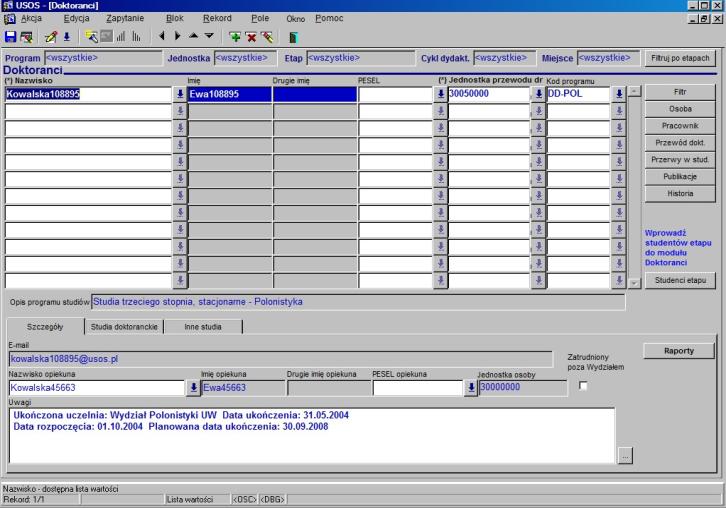Click the Filtruj po etapach button

(x=680, y=58)
